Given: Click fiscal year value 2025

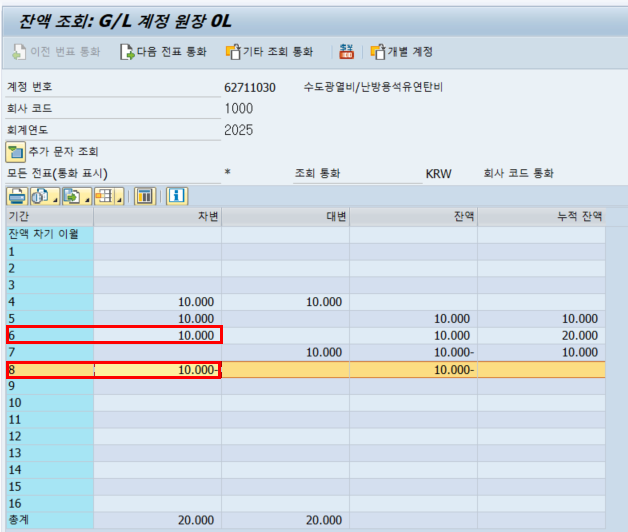Looking at the screenshot, I should (239, 130).
